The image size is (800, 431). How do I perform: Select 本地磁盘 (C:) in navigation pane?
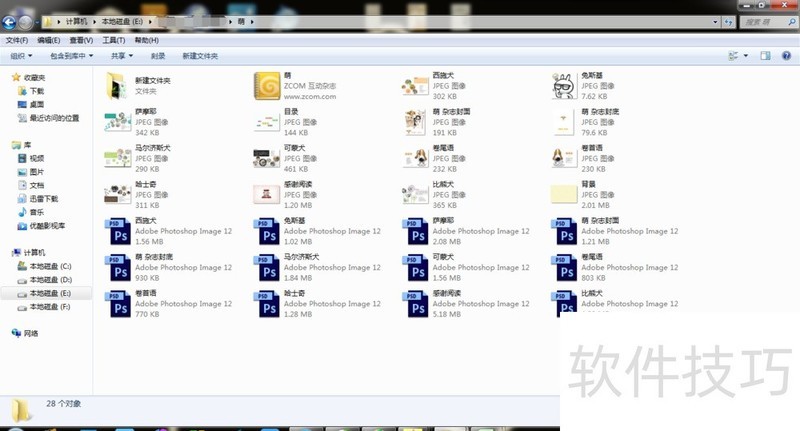click(49, 267)
